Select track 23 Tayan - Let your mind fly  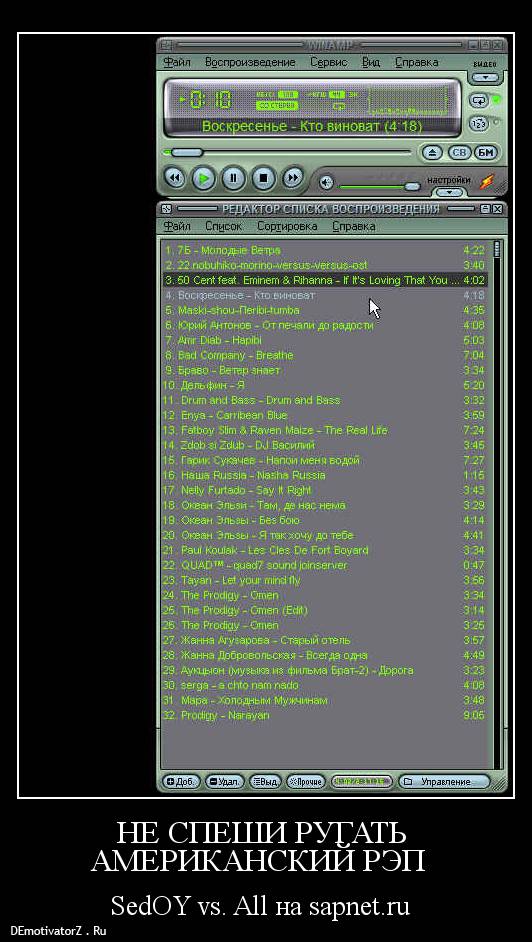[x=325, y=581]
